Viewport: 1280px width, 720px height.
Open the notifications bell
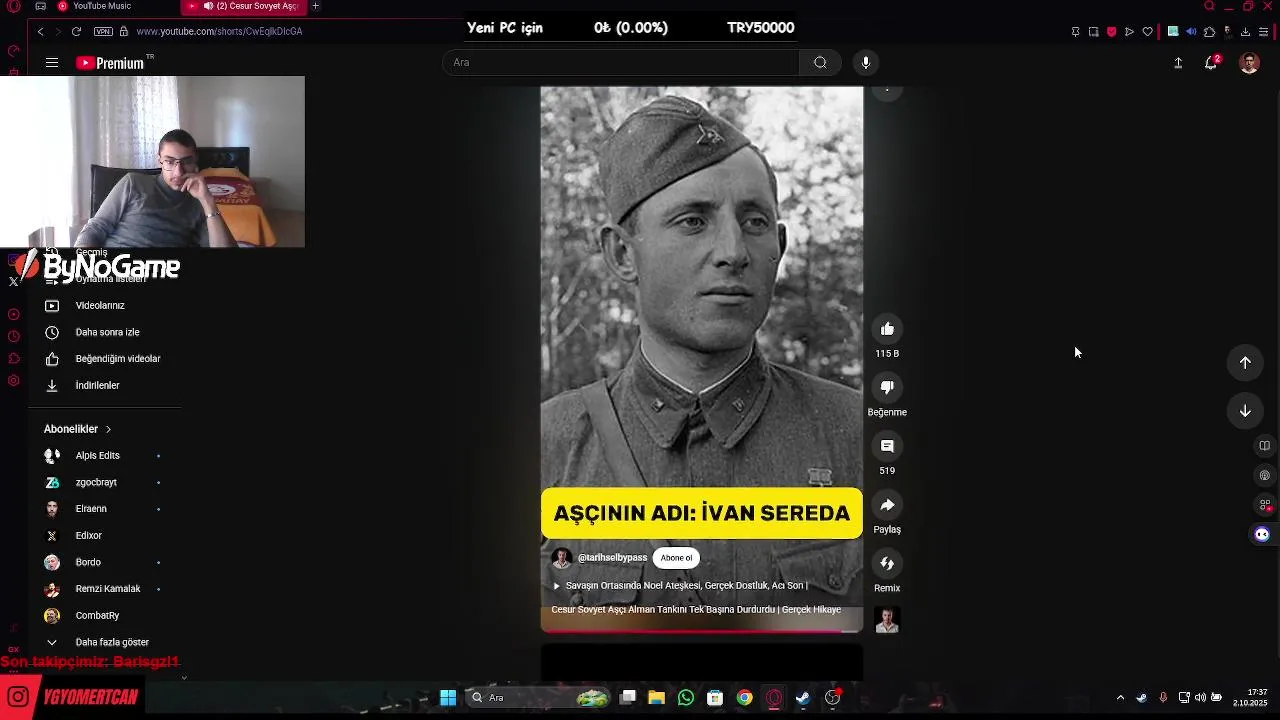(x=1211, y=63)
